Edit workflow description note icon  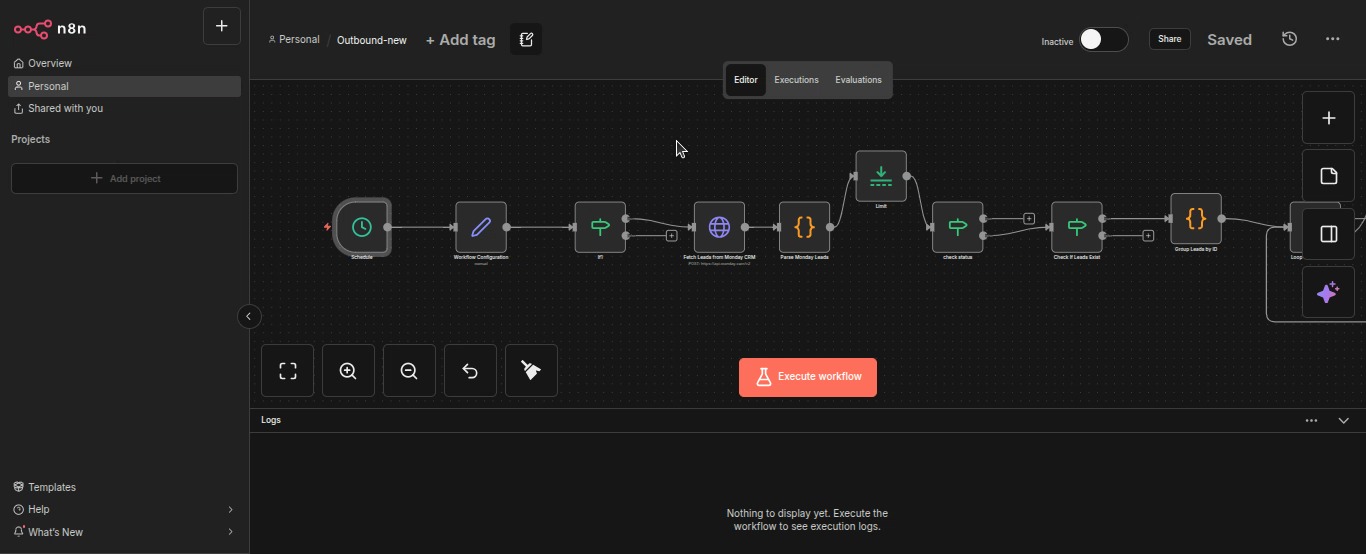526,40
